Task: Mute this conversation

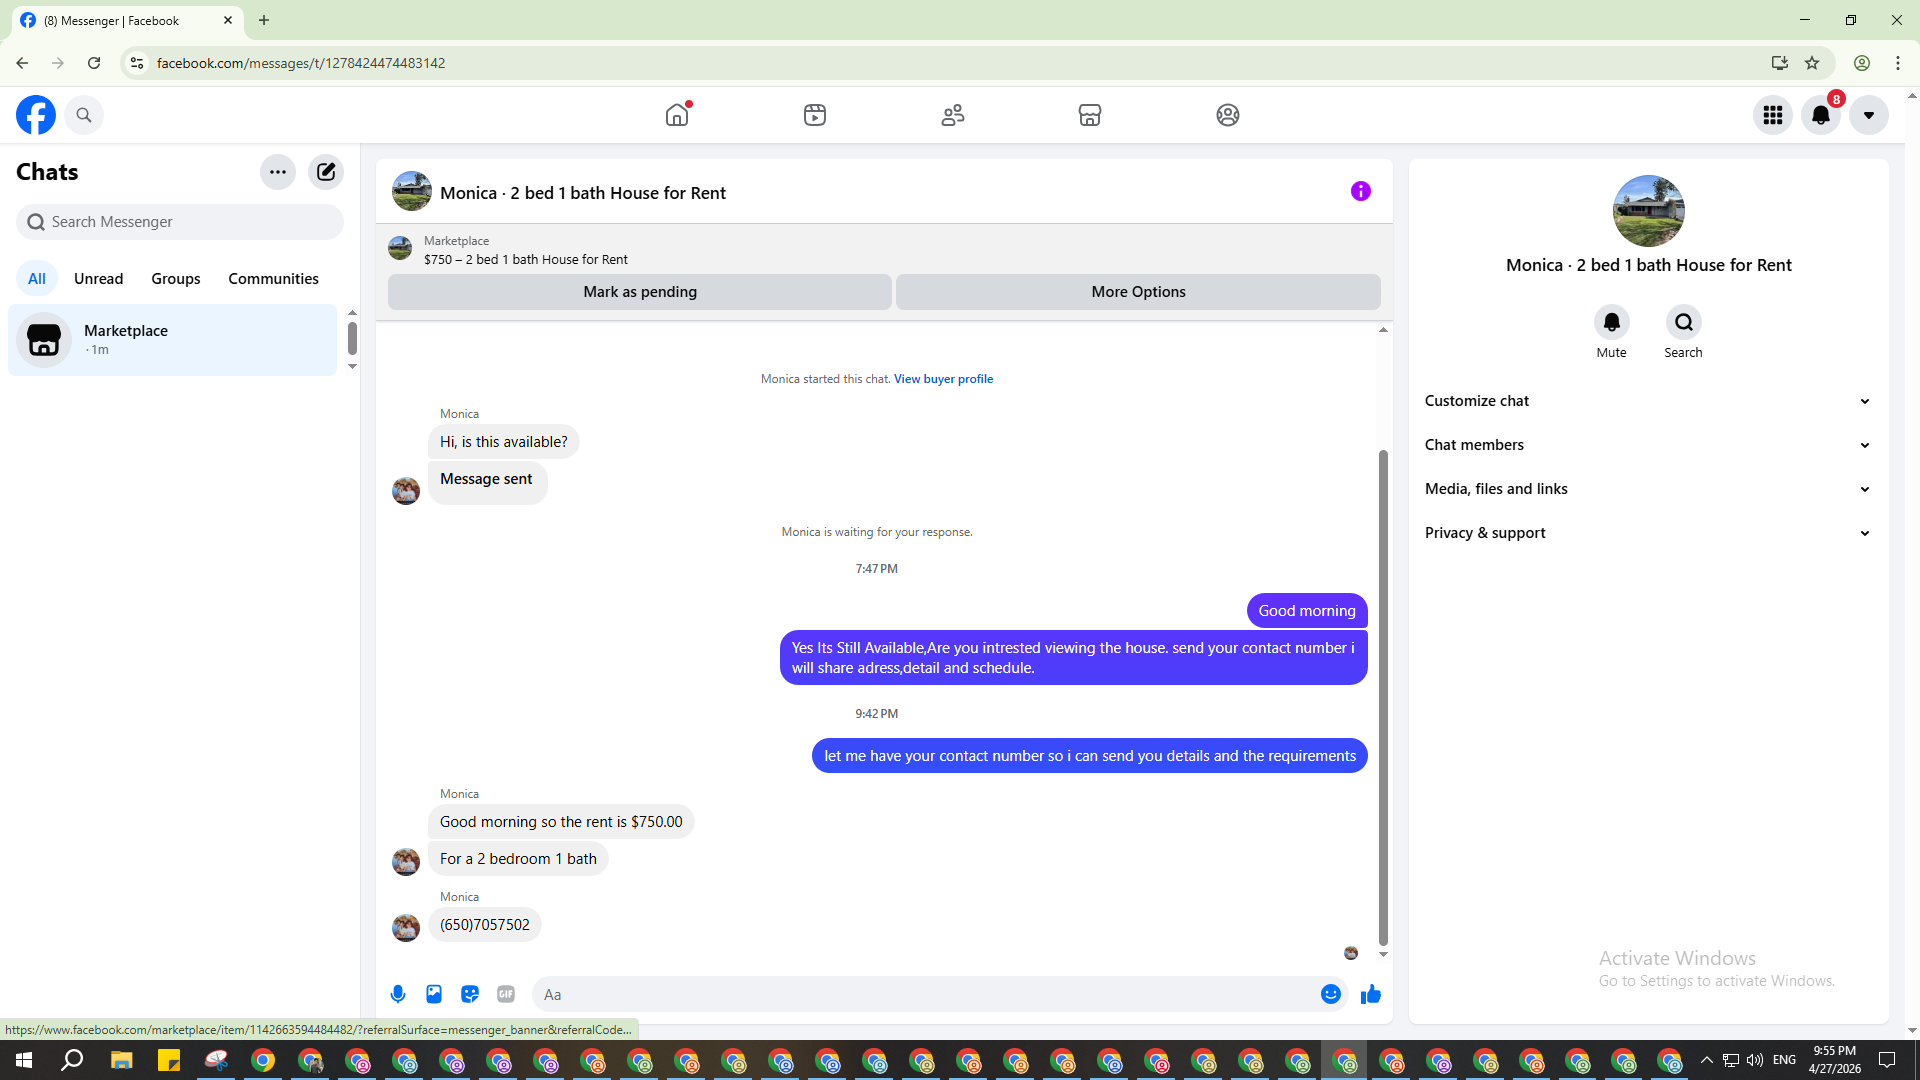Action: click(x=1611, y=323)
